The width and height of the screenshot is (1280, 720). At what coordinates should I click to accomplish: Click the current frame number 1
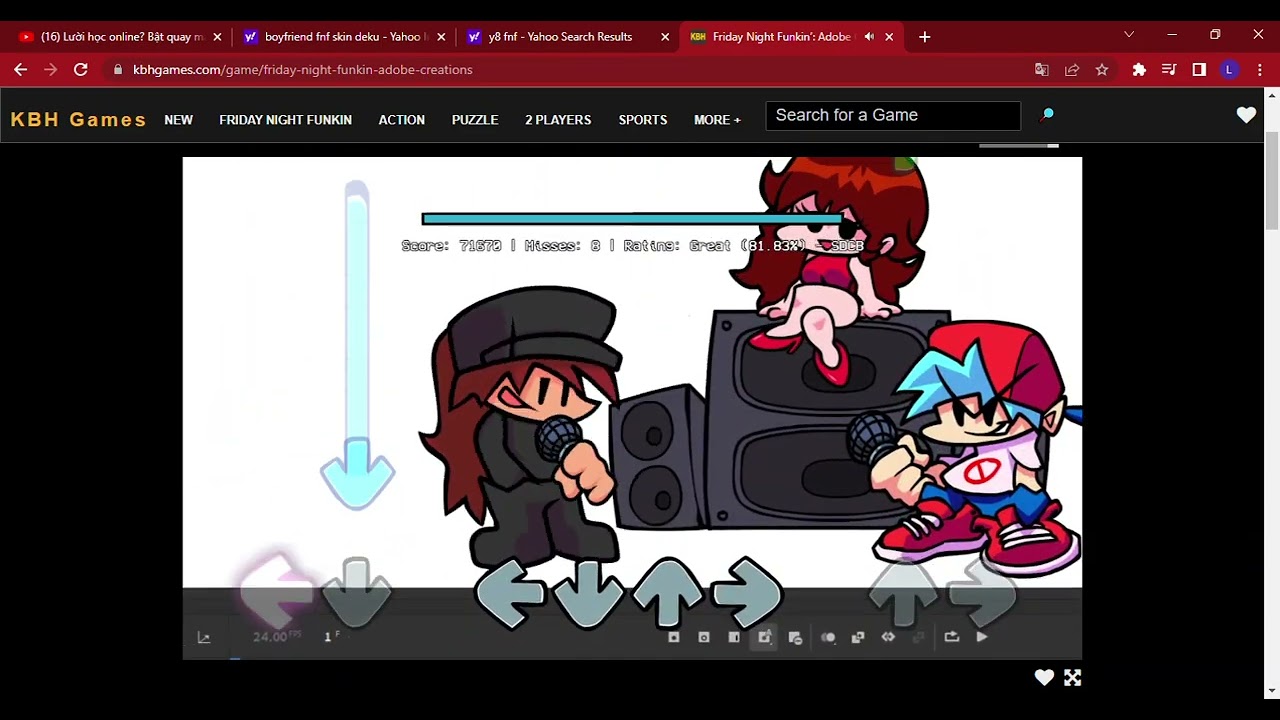pyautogui.click(x=327, y=637)
